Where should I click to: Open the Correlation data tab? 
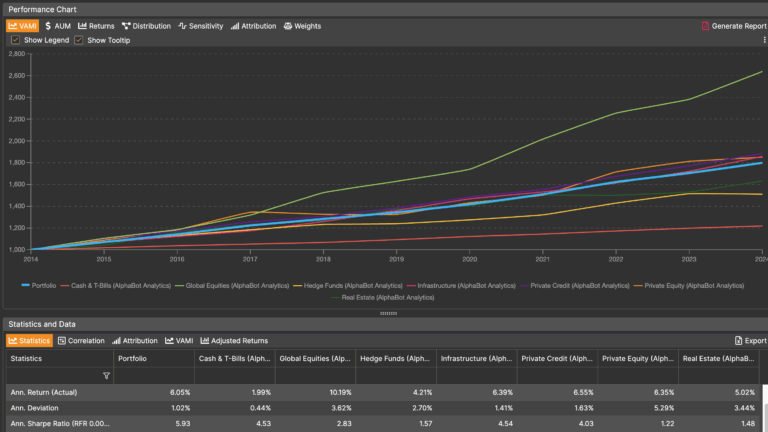pos(80,341)
